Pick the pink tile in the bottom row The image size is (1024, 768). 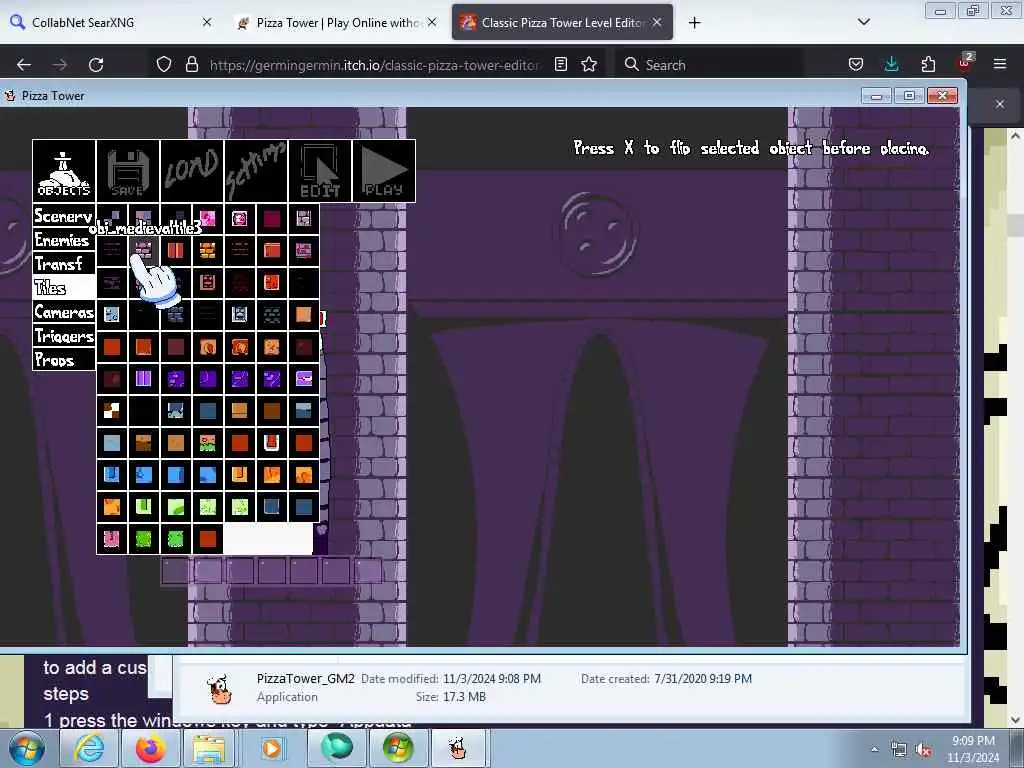point(112,539)
